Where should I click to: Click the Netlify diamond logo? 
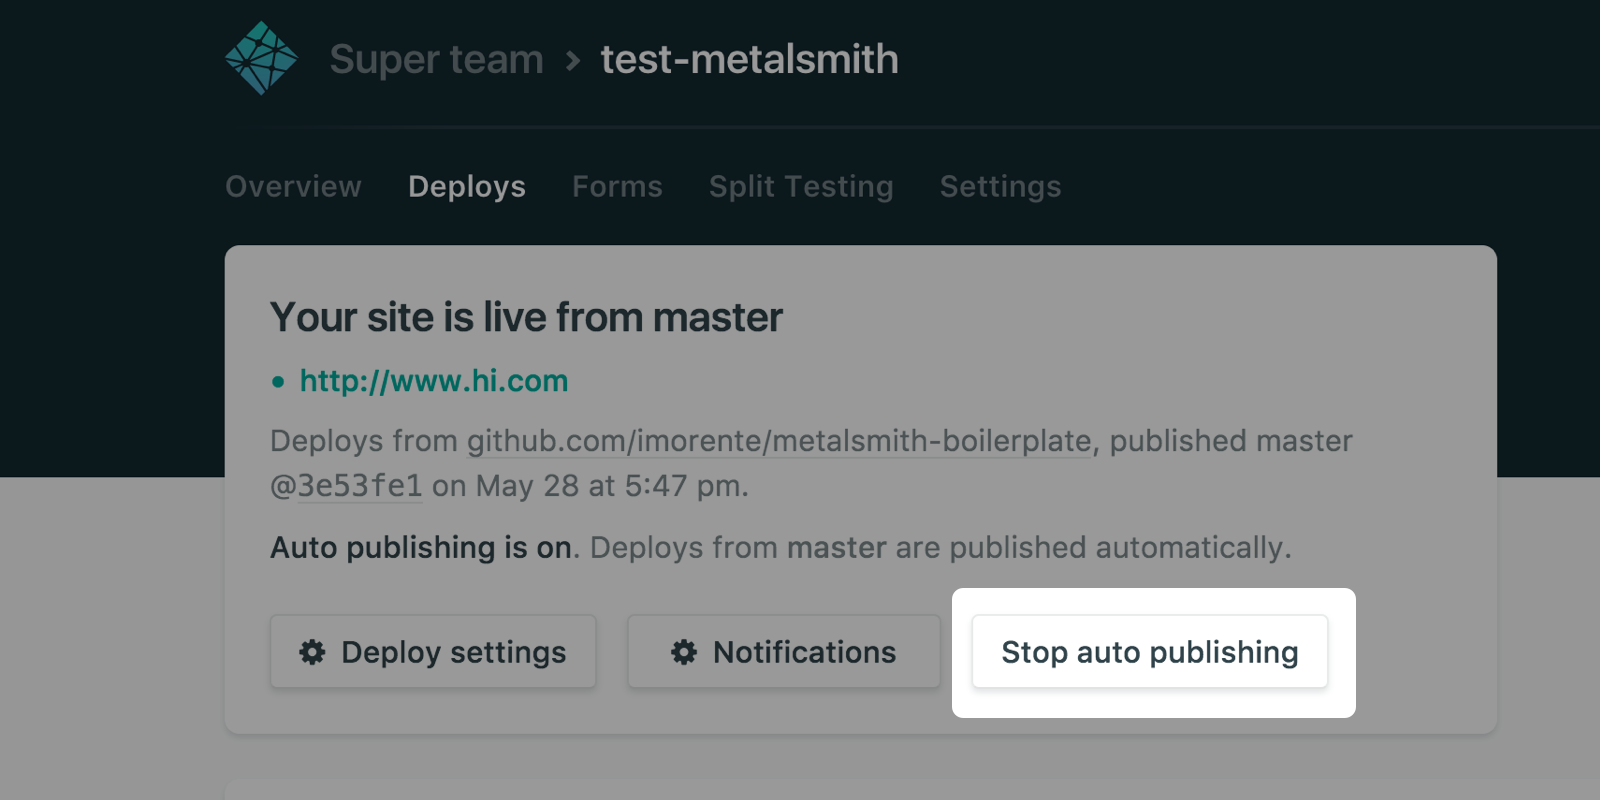[261, 59]
